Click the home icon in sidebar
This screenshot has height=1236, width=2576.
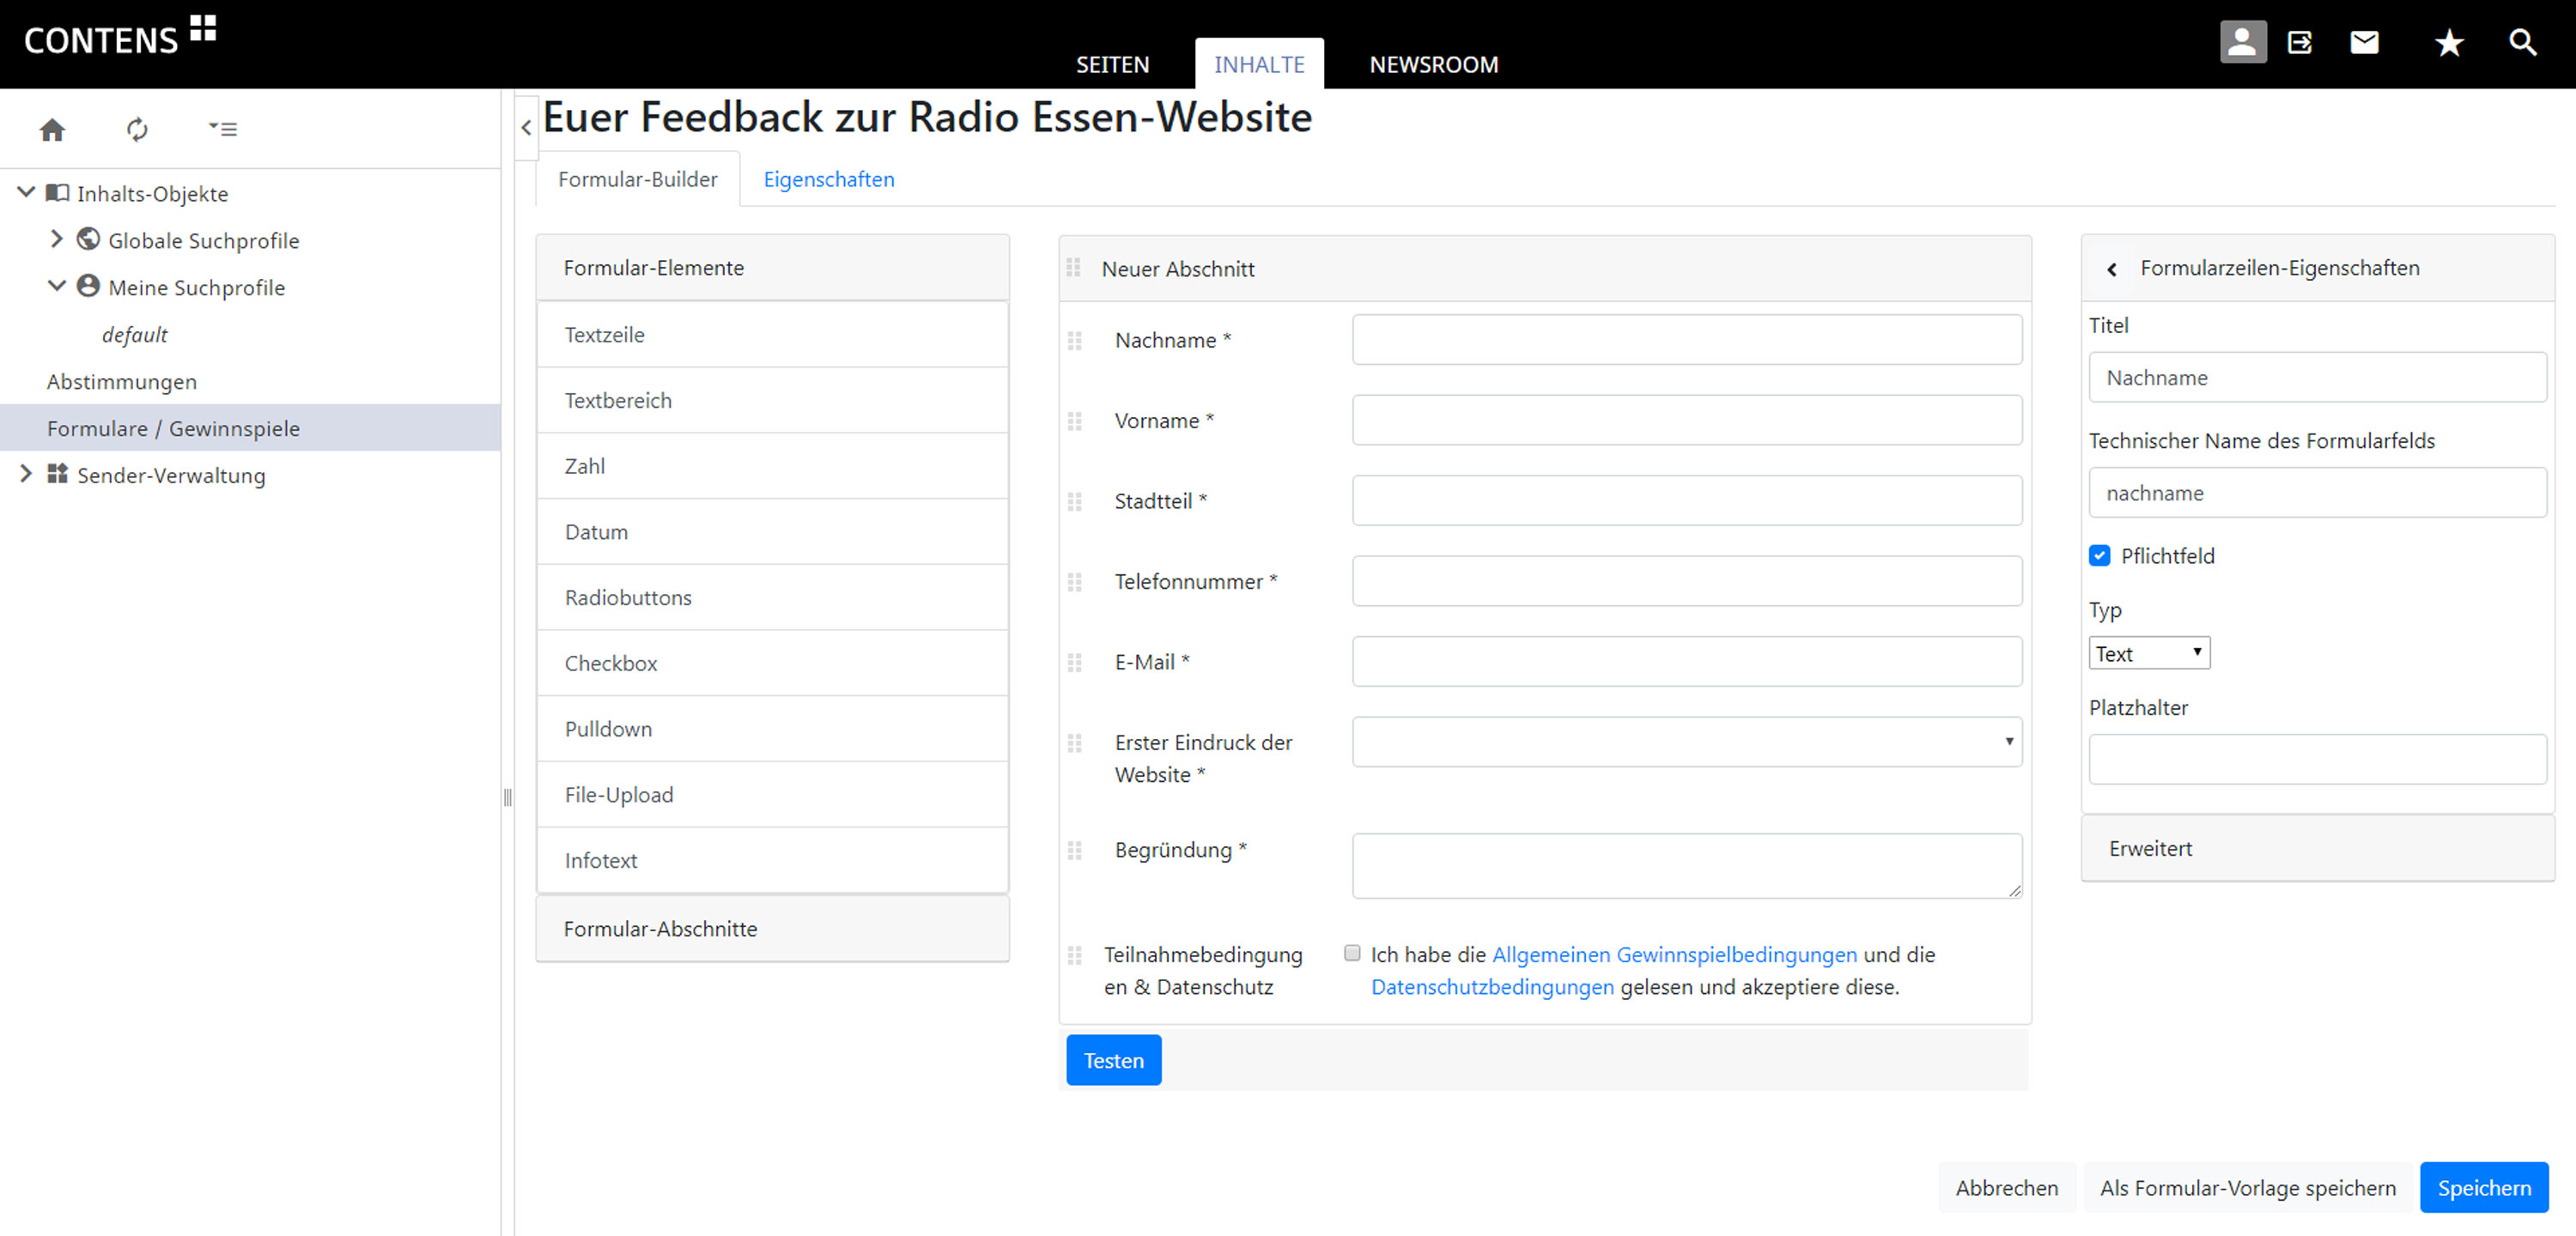[x=52, y=129]
